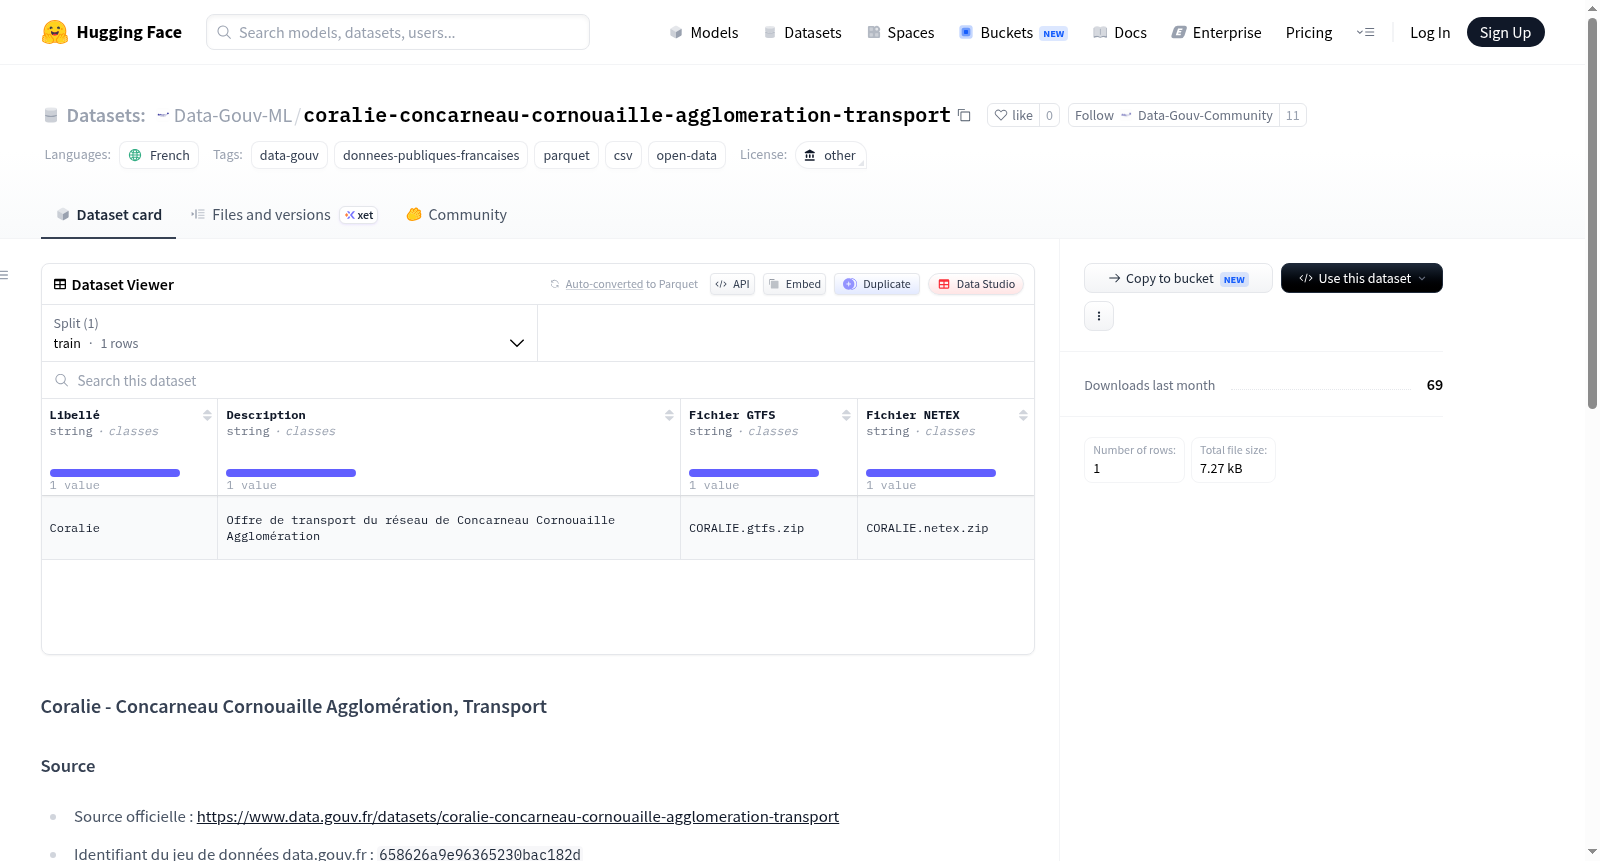
Task: Click the left edge sidebar toggle icon
Action: point(4,274)
